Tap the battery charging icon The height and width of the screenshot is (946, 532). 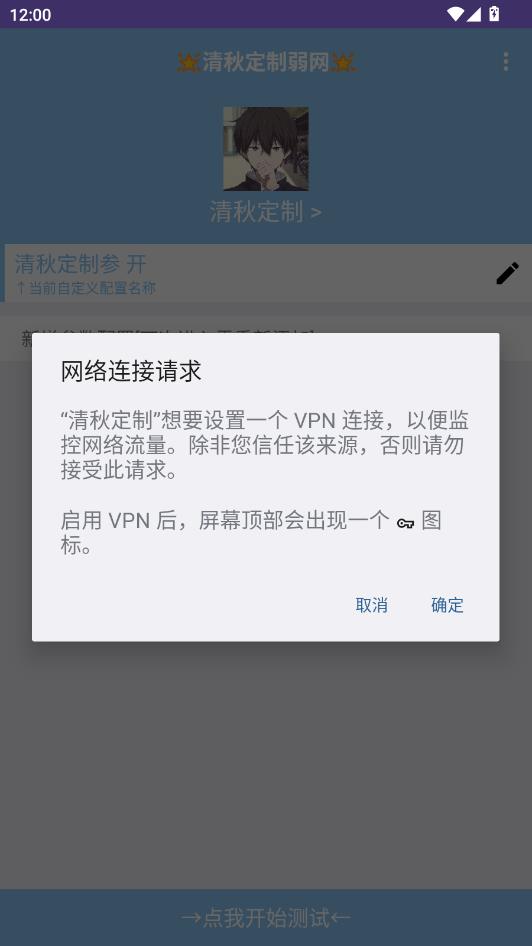click(x=494, y=14)
